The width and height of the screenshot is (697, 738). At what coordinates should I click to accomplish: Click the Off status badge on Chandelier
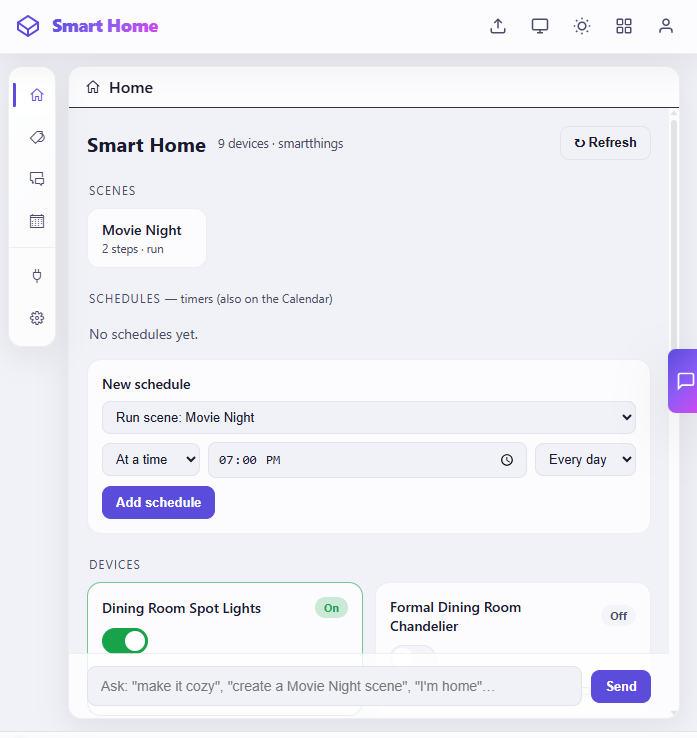[618, 616]
